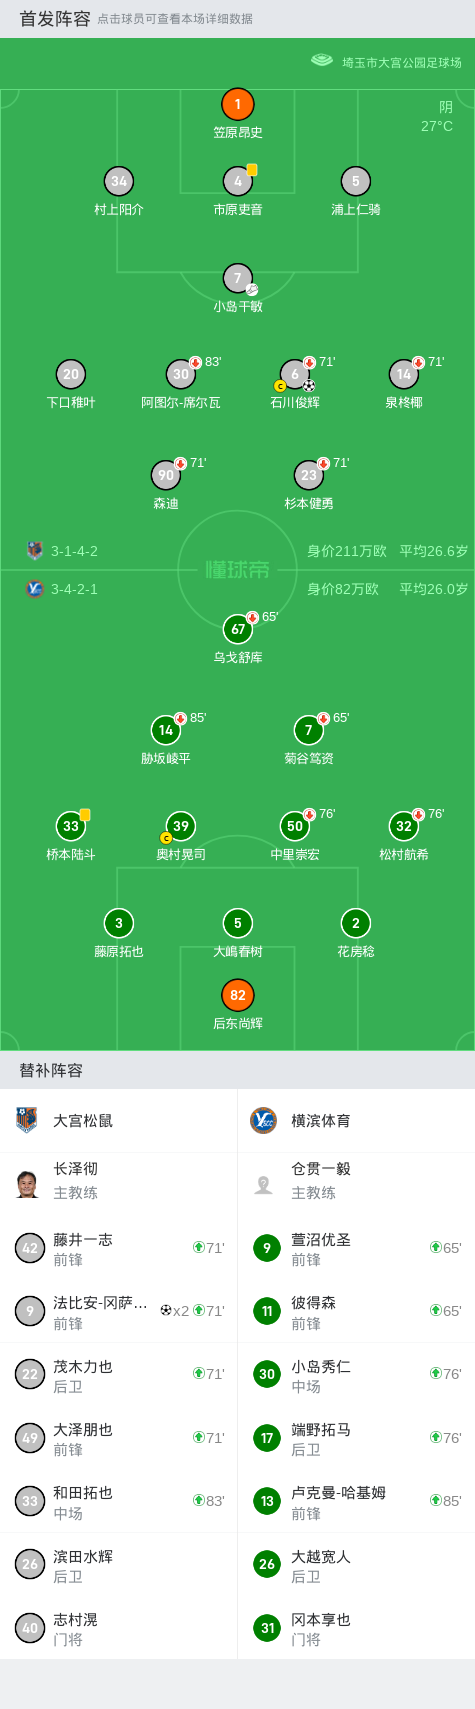
Task: Tap the 3-1-4-2 formation team badge
Action: click(x=35, y=550)
